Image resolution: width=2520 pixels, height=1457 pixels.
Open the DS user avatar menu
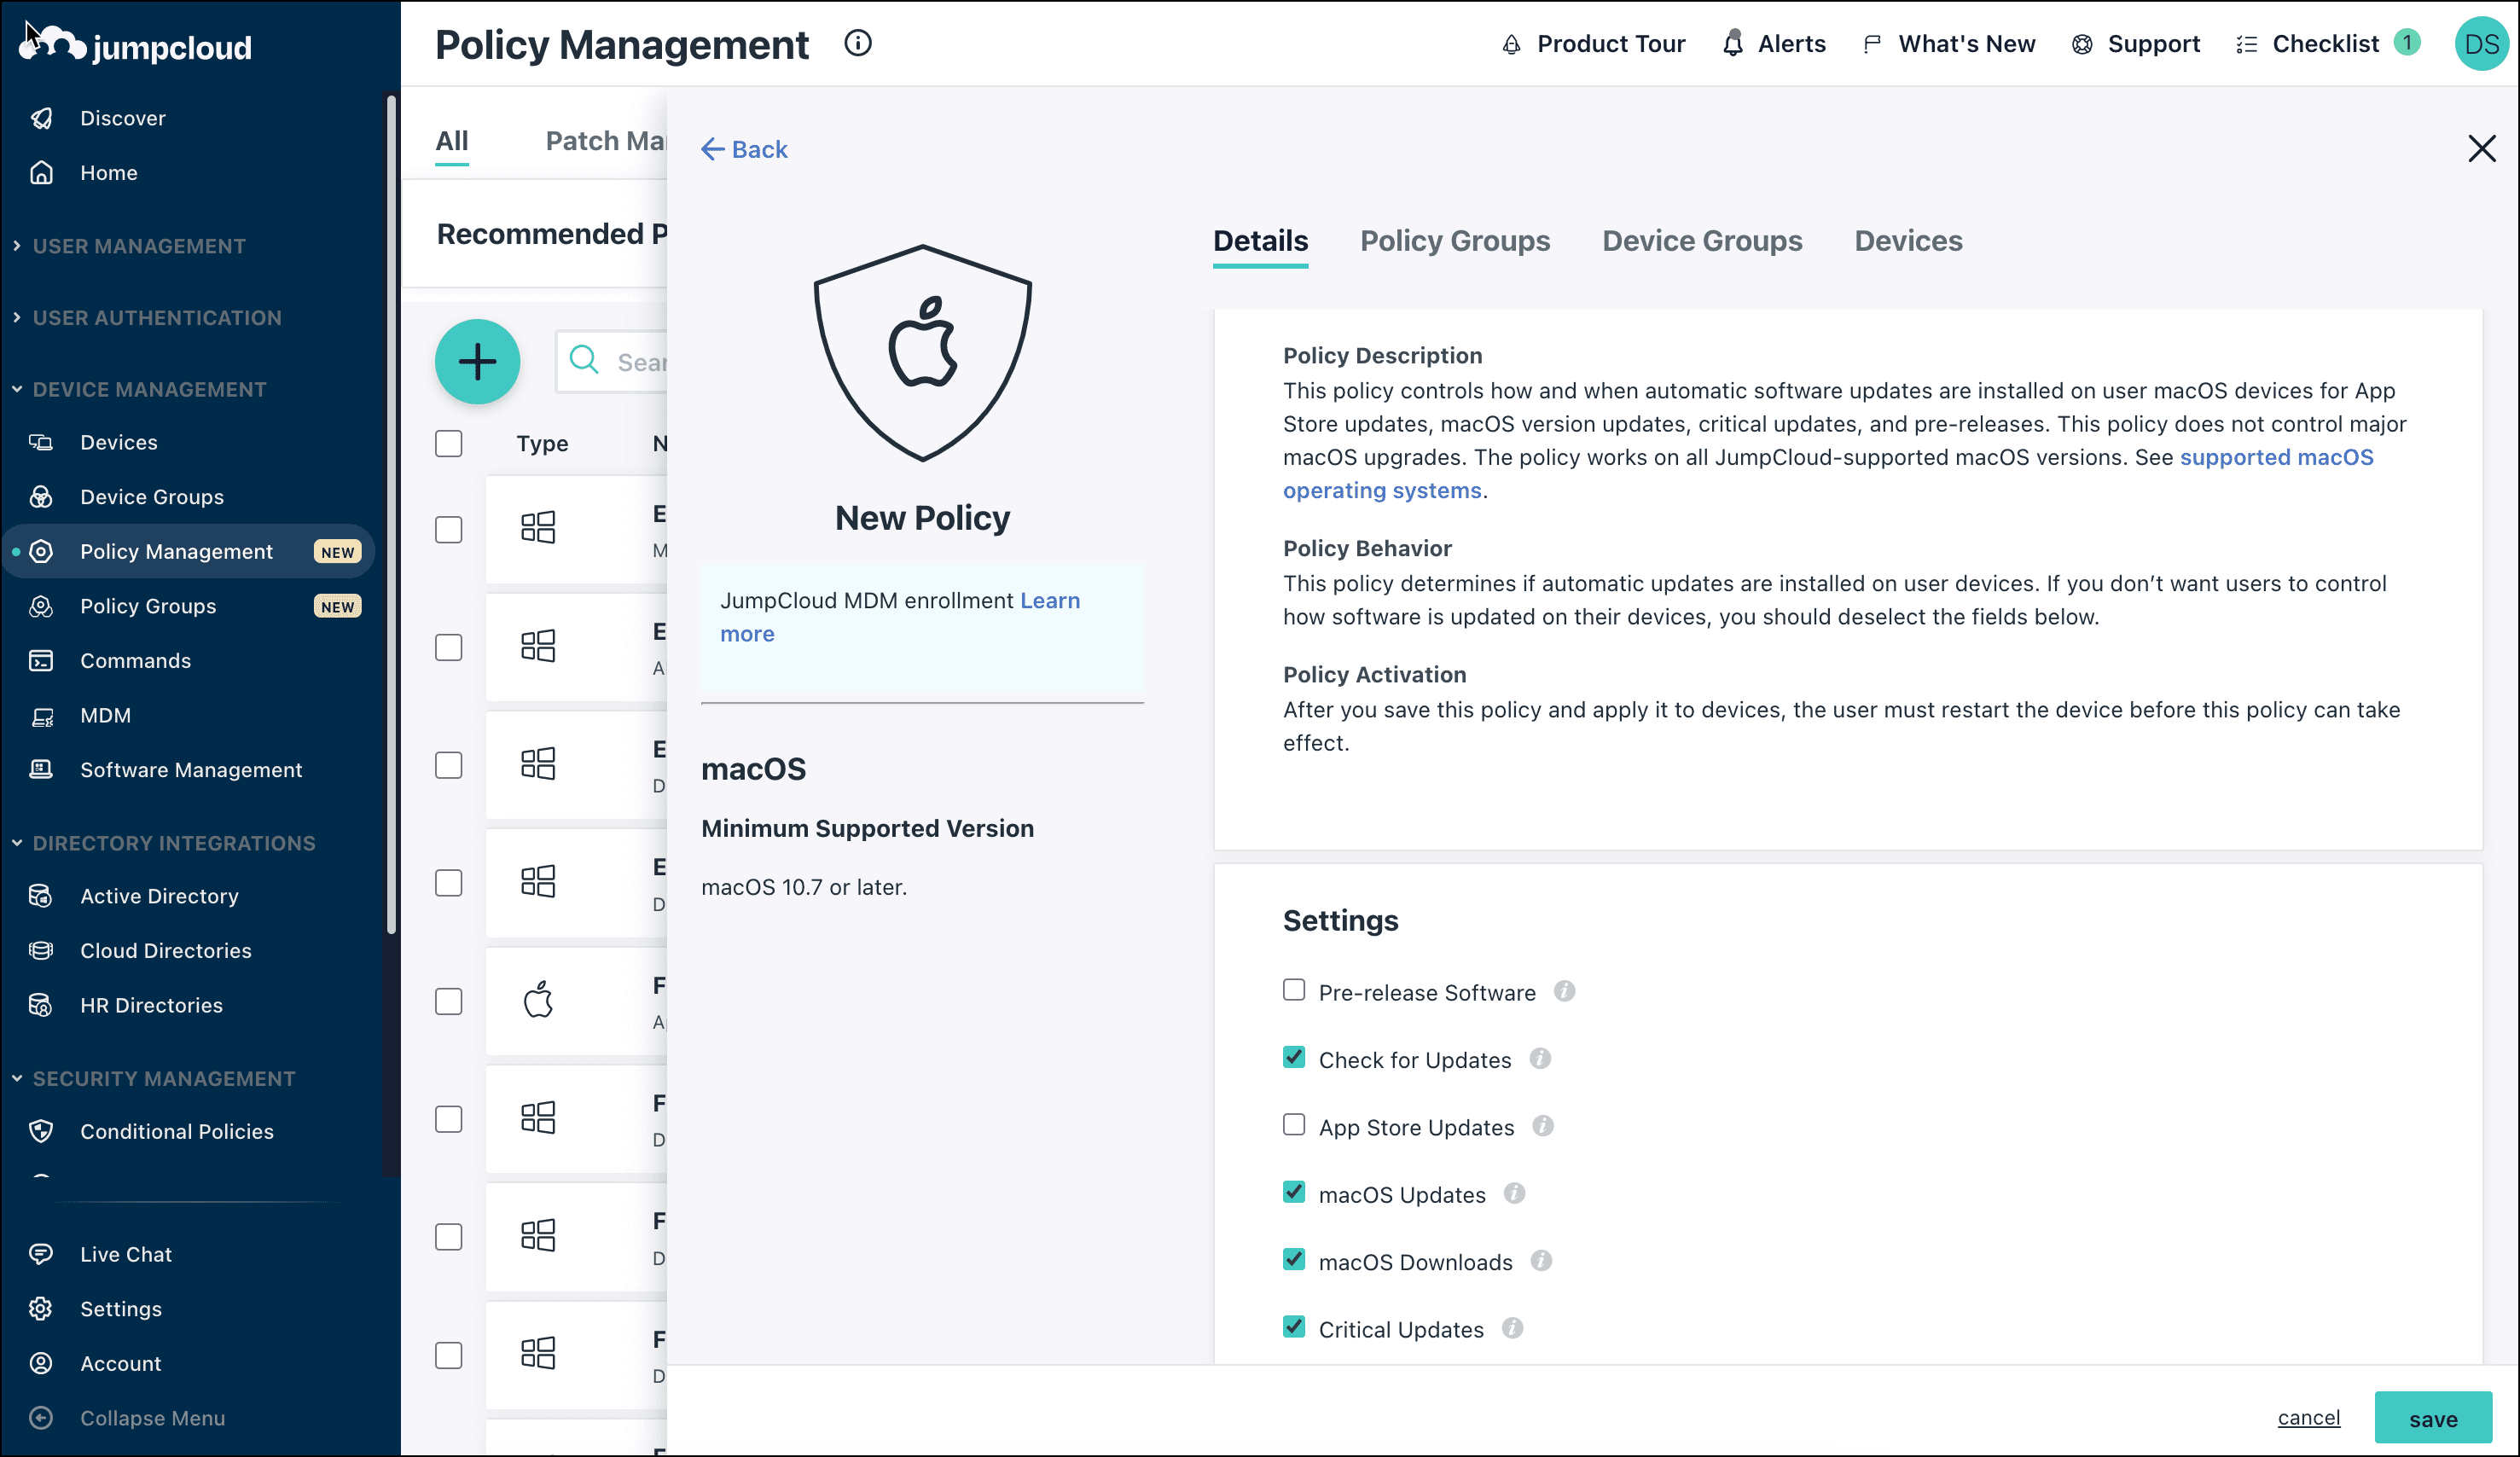tap(2481, 44)
